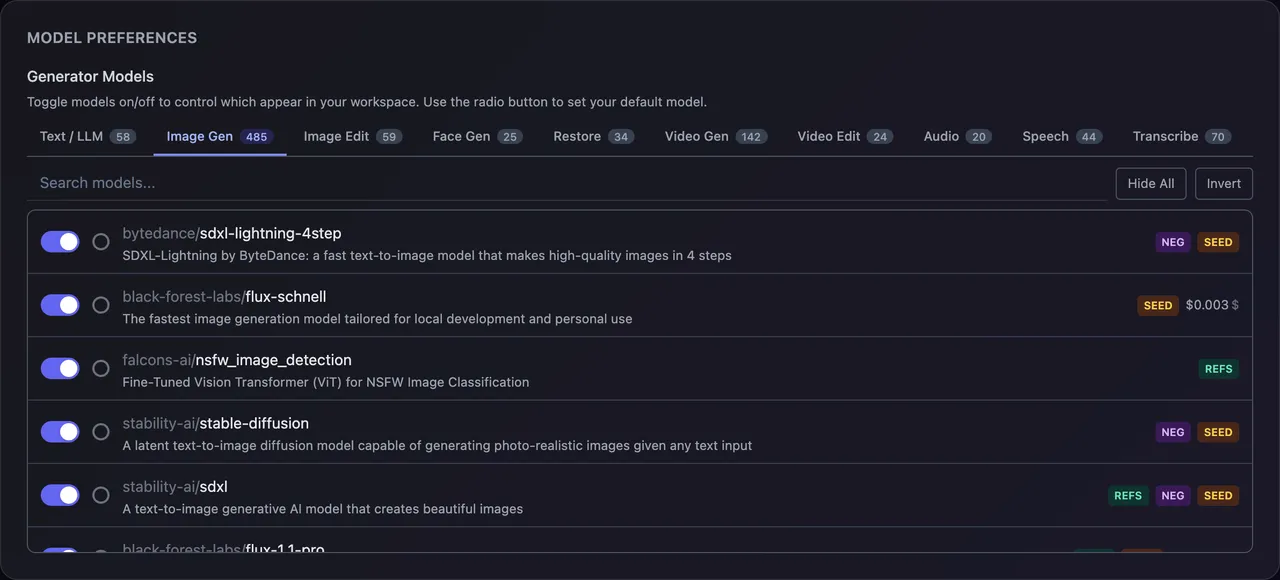Click the stability-ai/stable-diffusion model name
This screenshot has width=1280, height=580.
(216, 423)
